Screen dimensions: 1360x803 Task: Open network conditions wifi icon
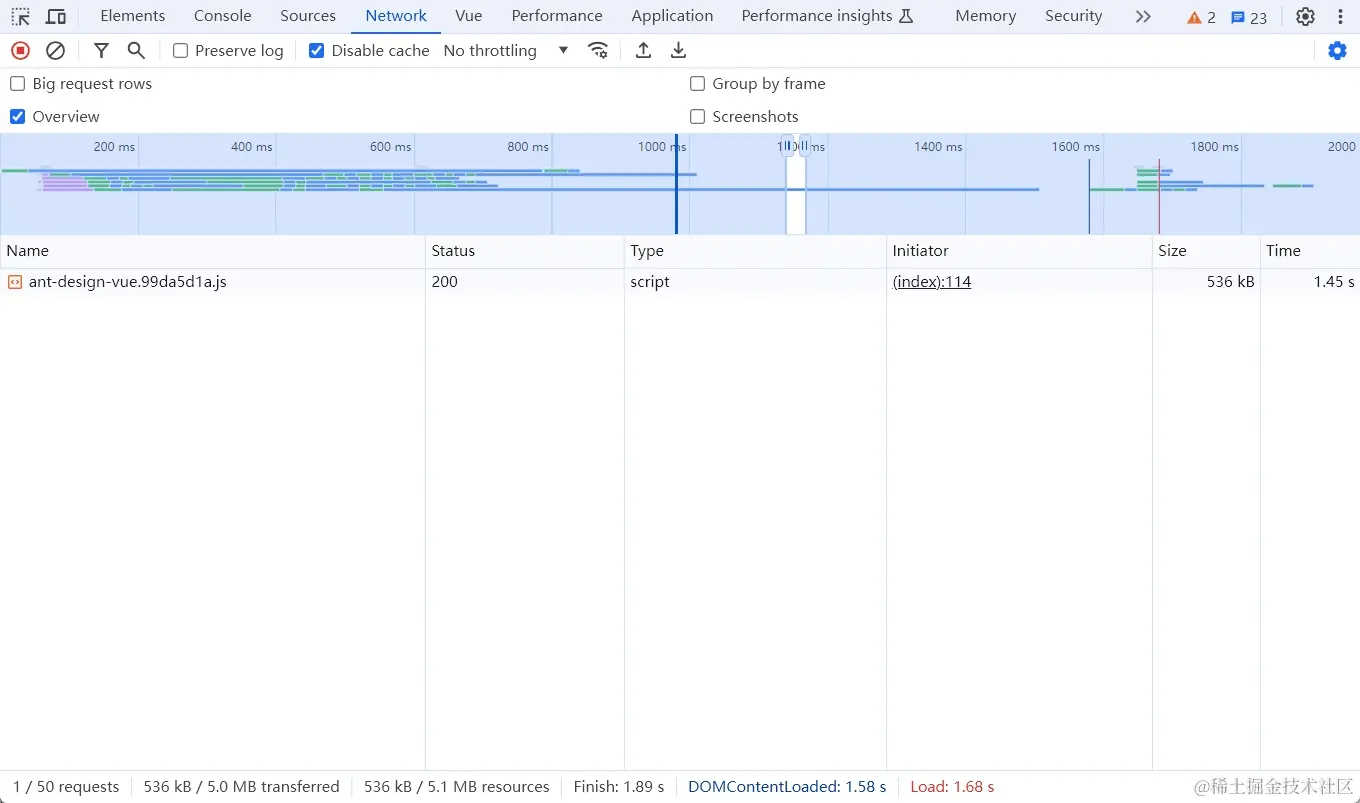(598, 51)
